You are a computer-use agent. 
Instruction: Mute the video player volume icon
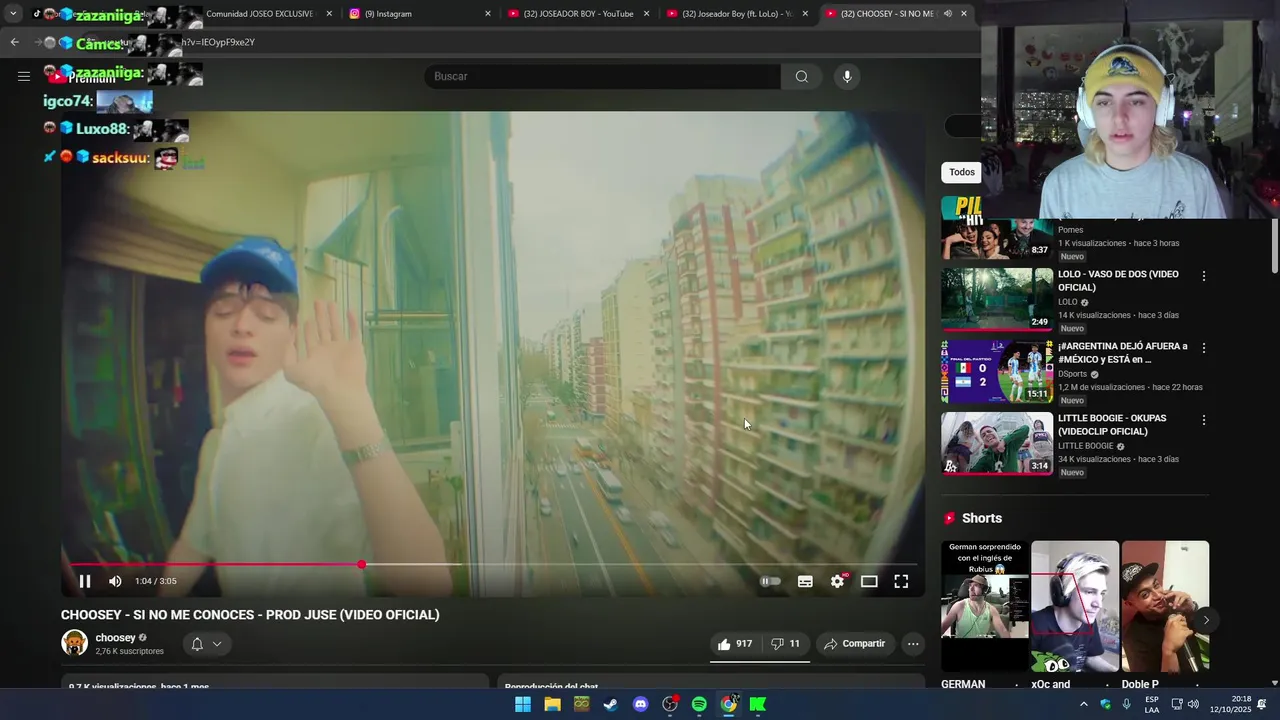tap(115, 581)
